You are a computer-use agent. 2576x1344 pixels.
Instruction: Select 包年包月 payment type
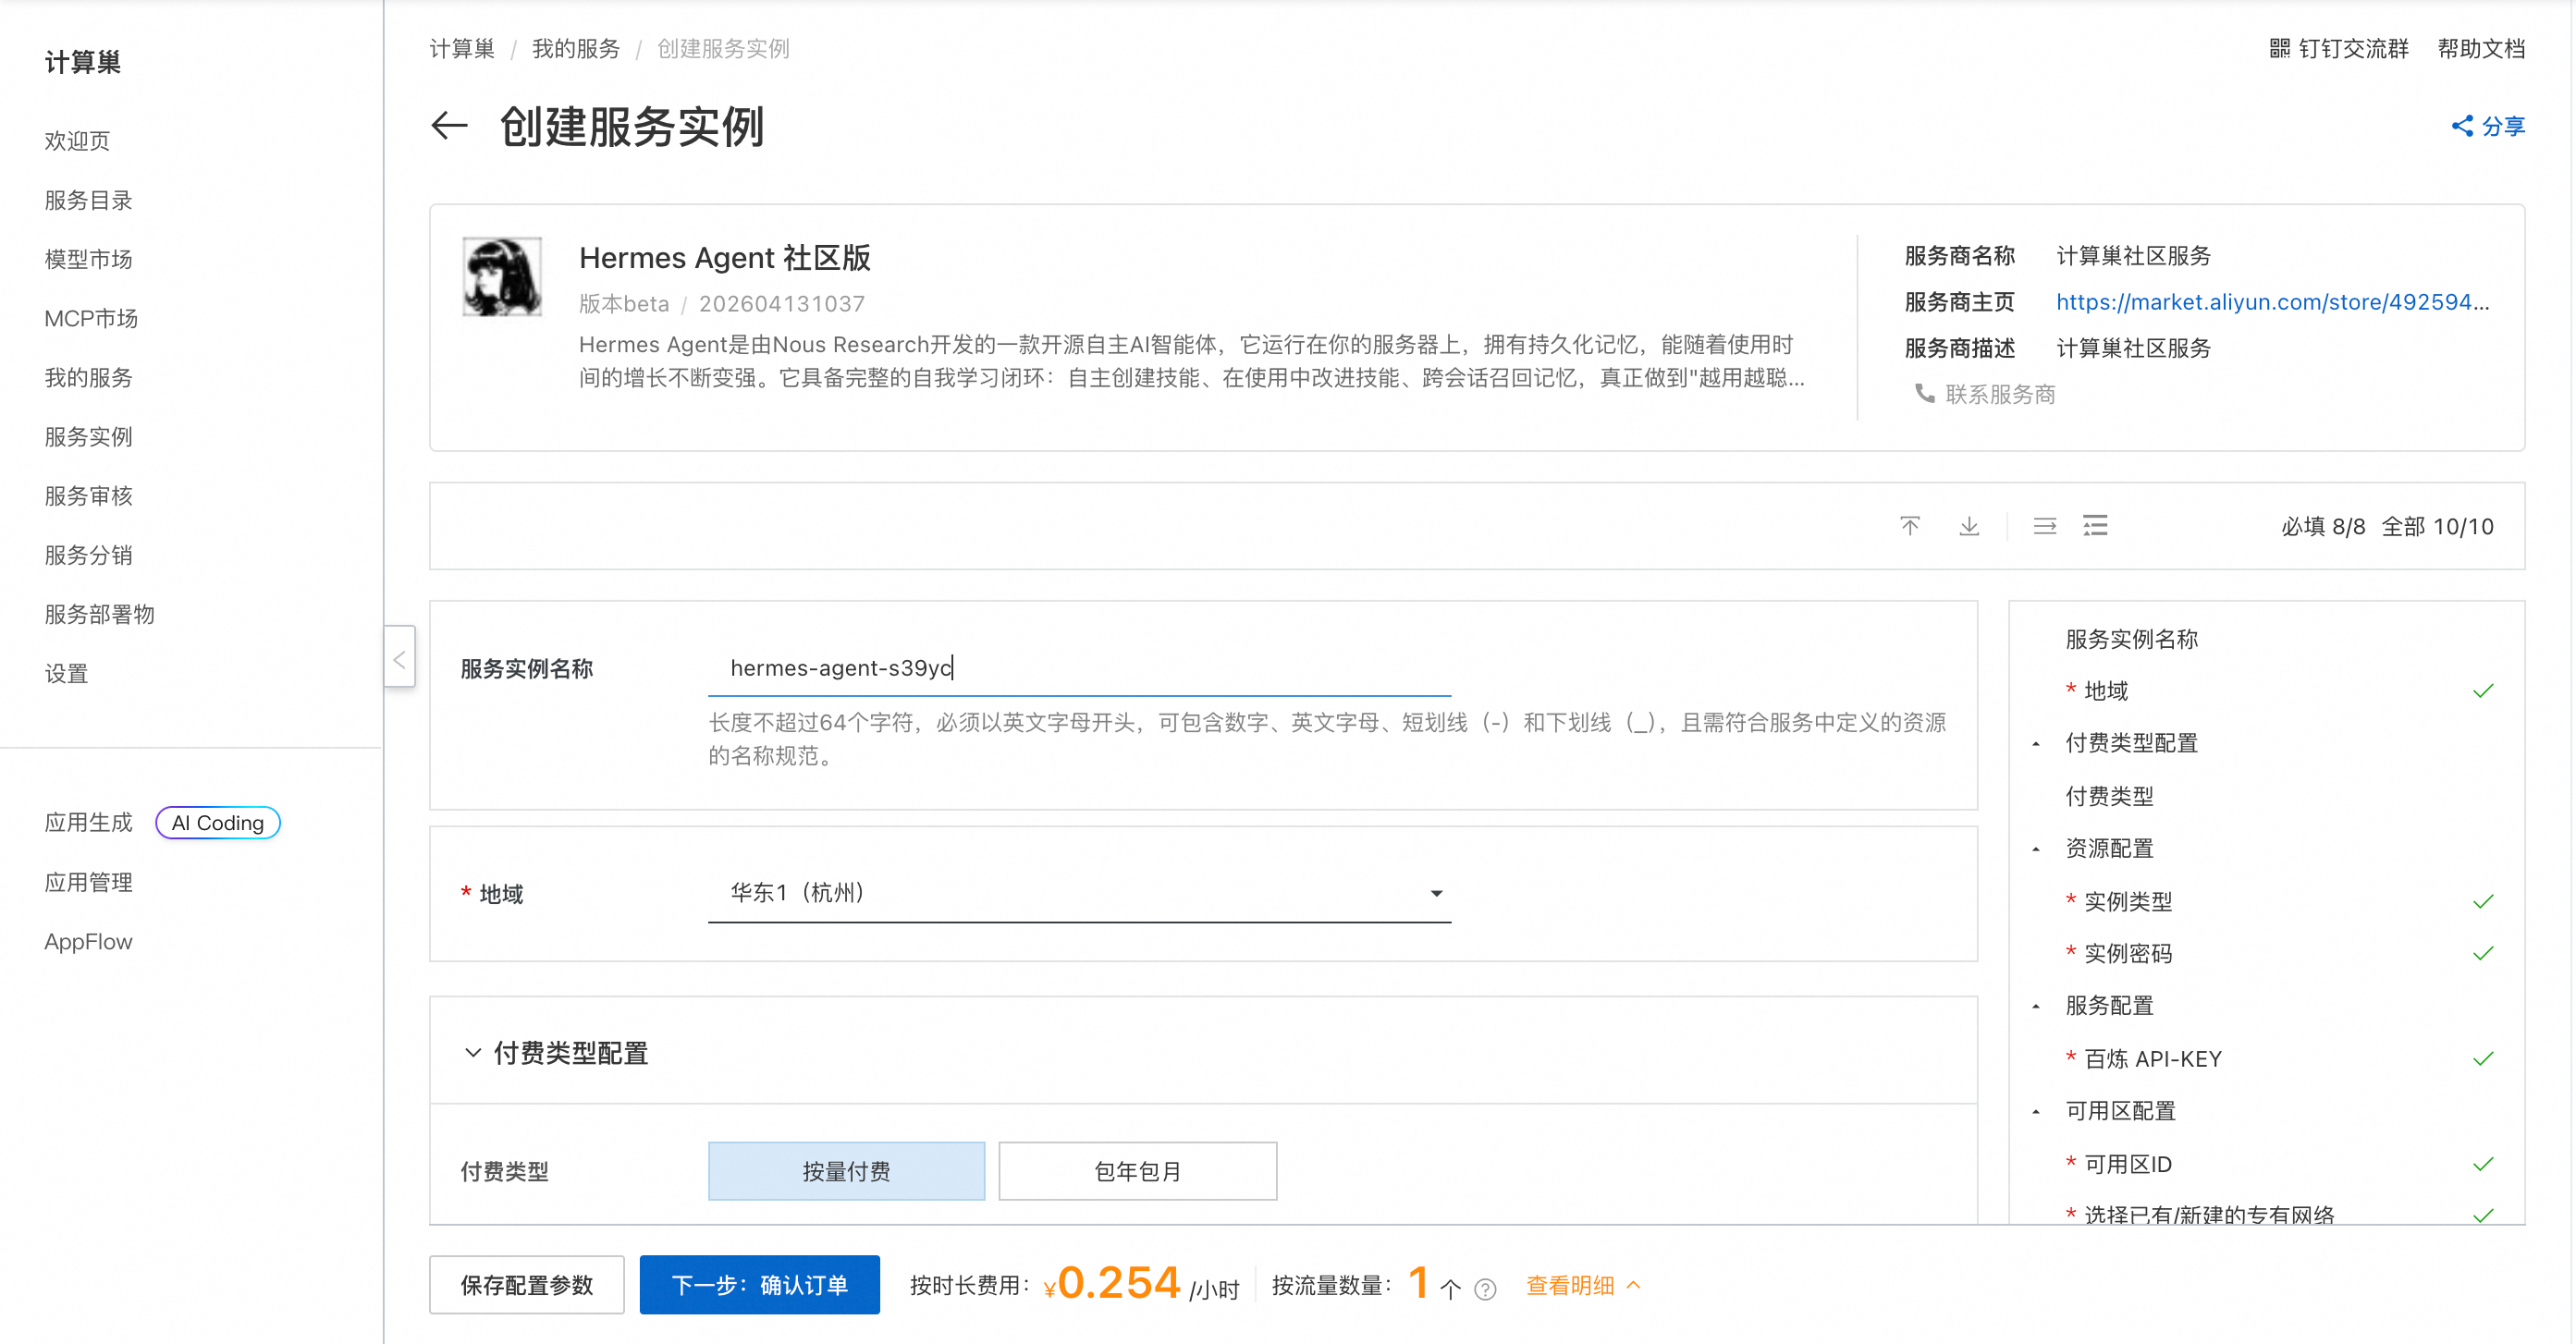point(1137,1171)
